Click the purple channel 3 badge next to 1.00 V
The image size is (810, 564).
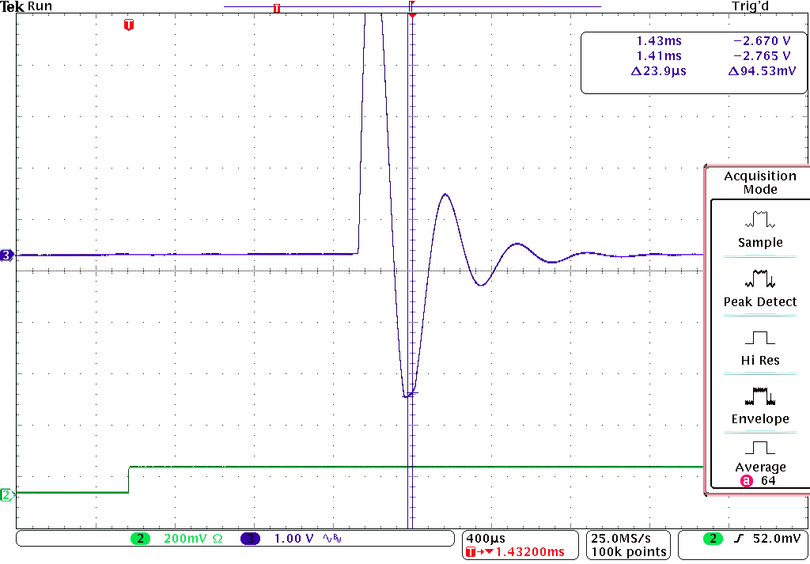pos(251,553)
